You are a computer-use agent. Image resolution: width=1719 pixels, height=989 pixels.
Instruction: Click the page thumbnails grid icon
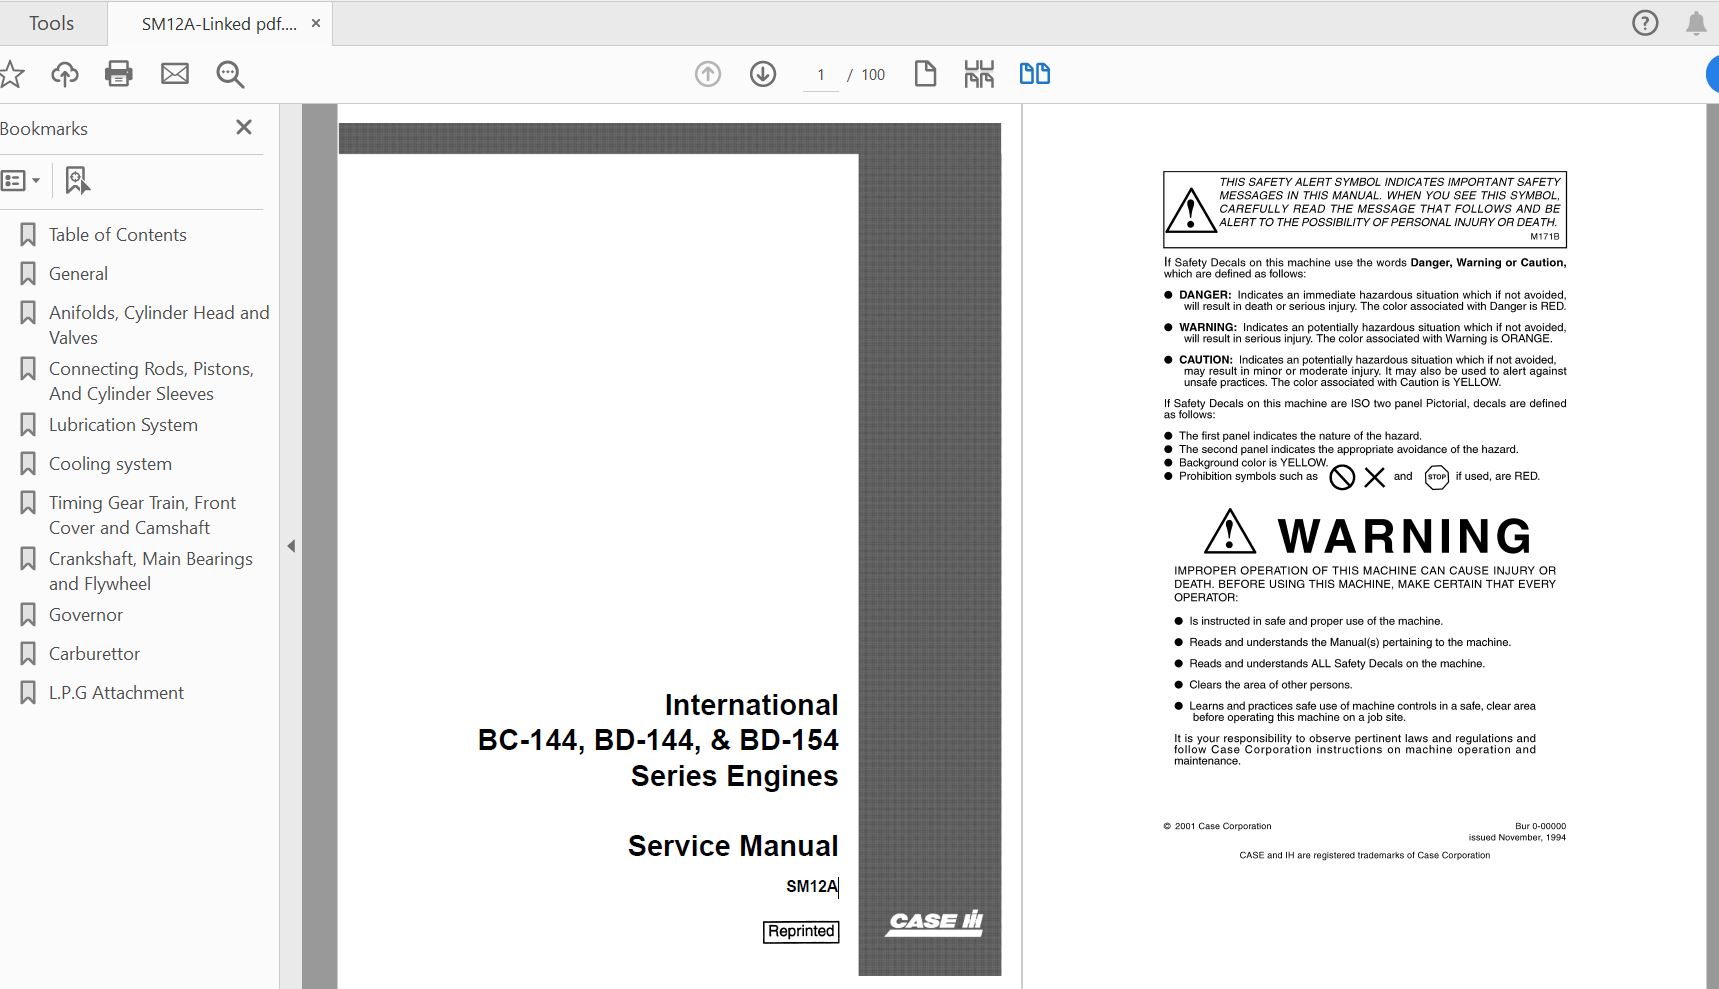979,74
